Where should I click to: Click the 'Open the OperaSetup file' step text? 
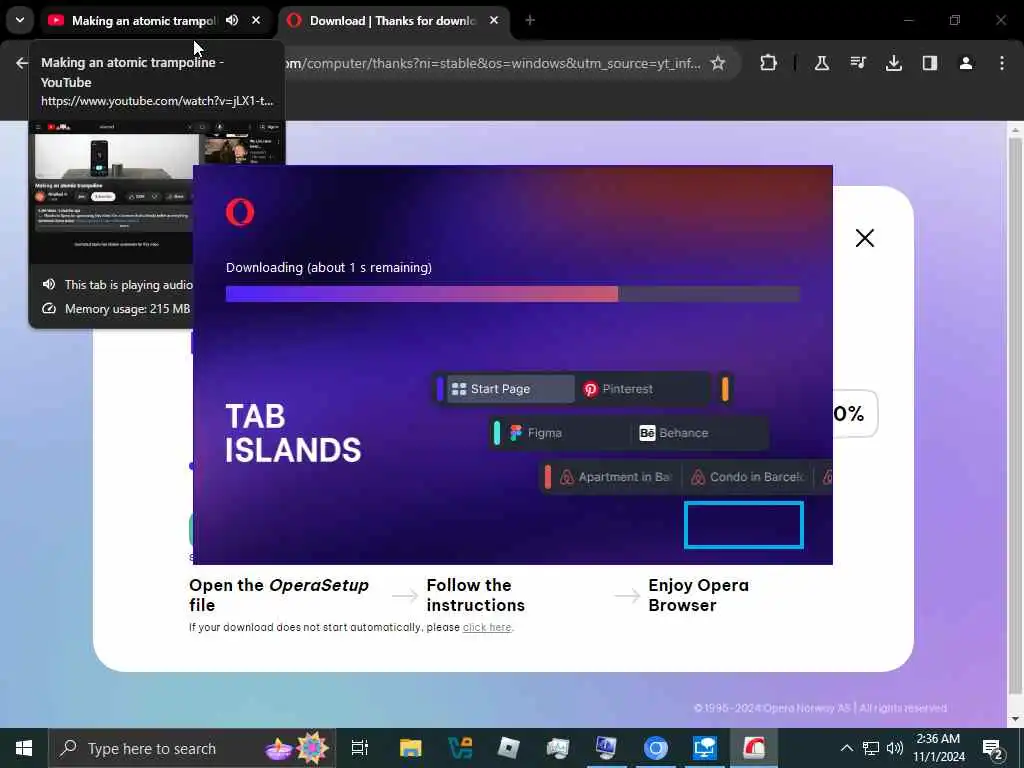point(279,595)
